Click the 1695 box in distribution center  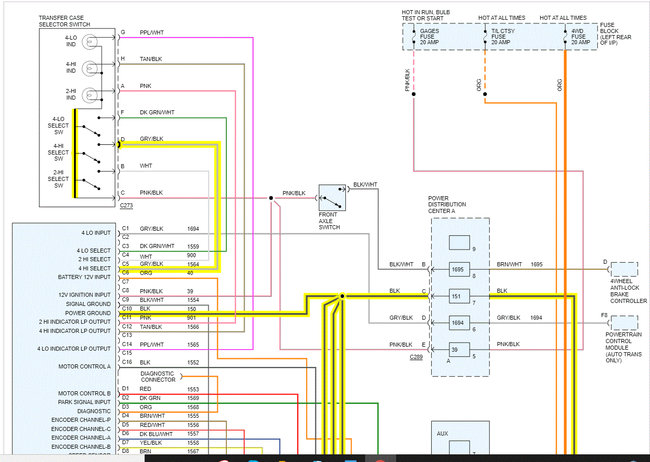point(459,270)
